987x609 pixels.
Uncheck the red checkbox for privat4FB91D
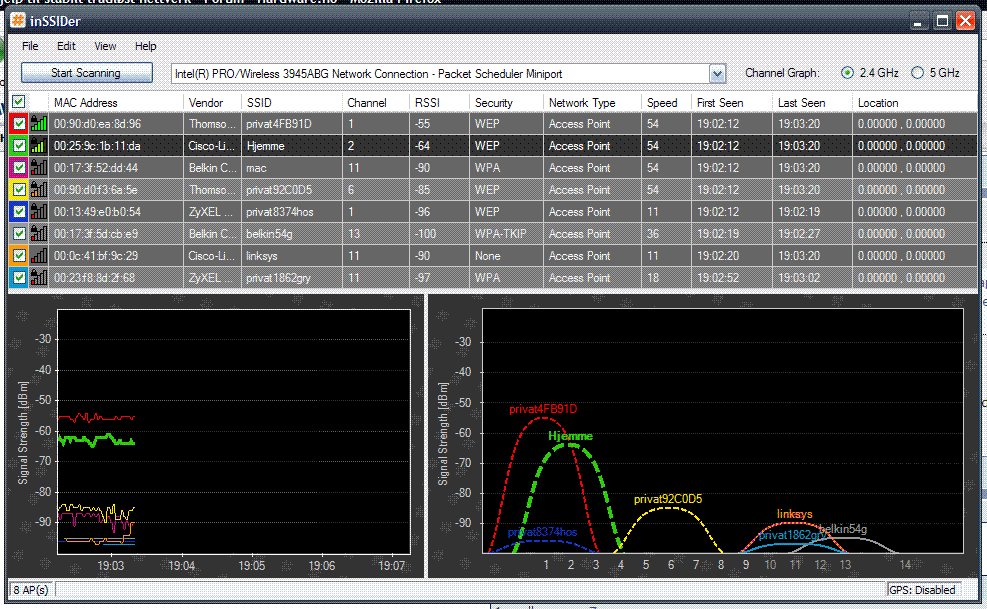20,124
